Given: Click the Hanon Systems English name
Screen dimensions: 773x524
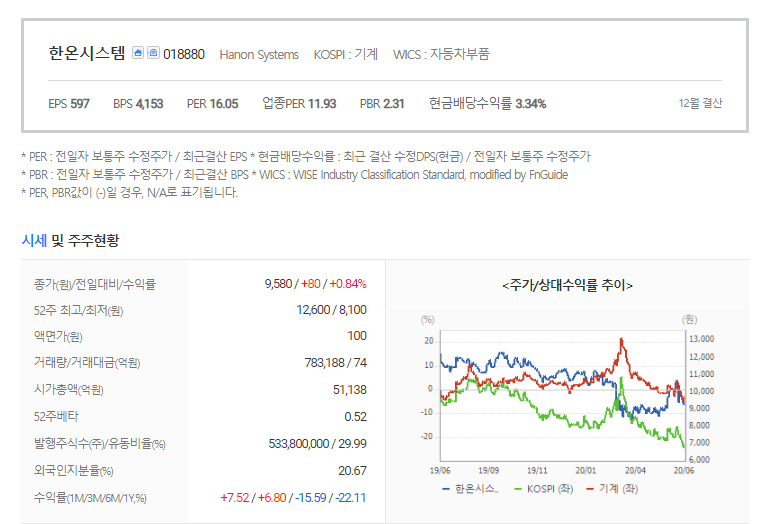Looking at the screenshot, I should pyautogui.click(x=259, y=55).
